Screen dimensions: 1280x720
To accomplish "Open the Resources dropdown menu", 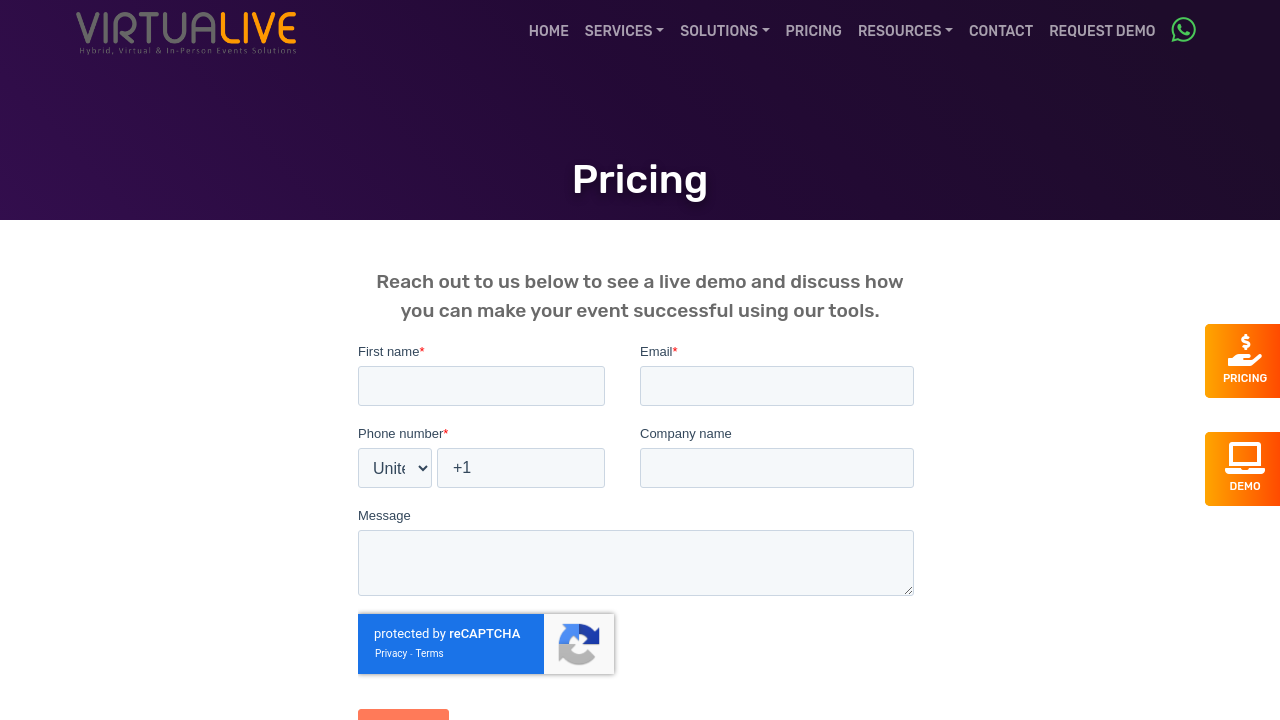I will pyautogui.click(x=905, y=31).
